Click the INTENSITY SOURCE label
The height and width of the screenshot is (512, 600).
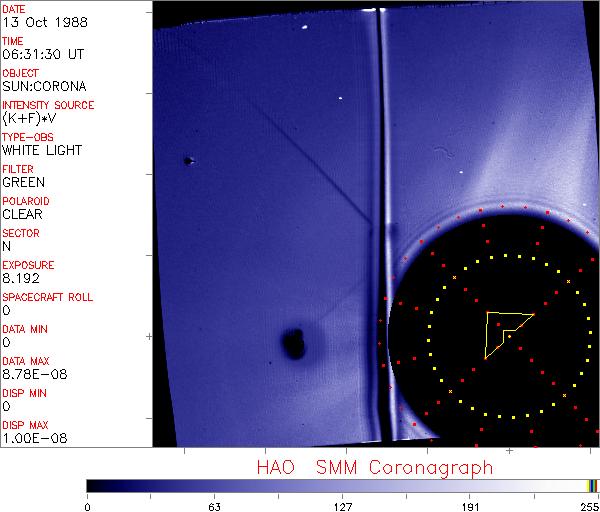click(x=48, y=105)
